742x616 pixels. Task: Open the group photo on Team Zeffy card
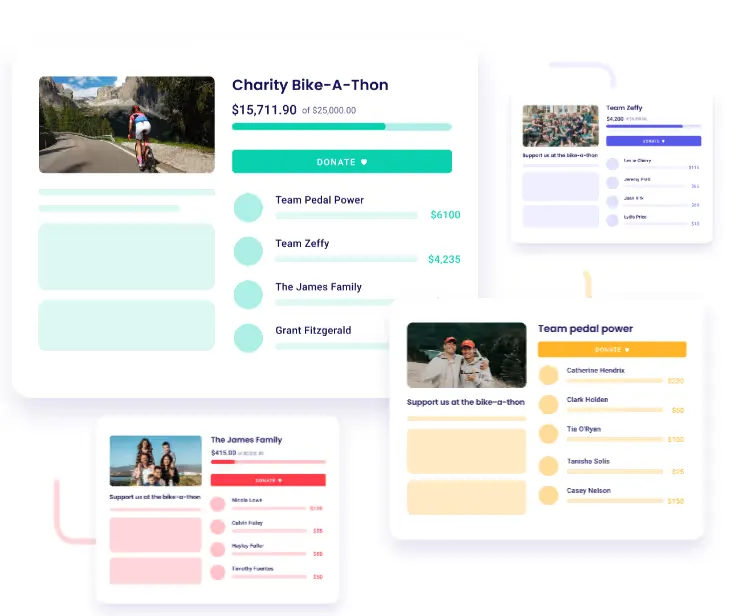pyautogui.click(x=560, y=126)
